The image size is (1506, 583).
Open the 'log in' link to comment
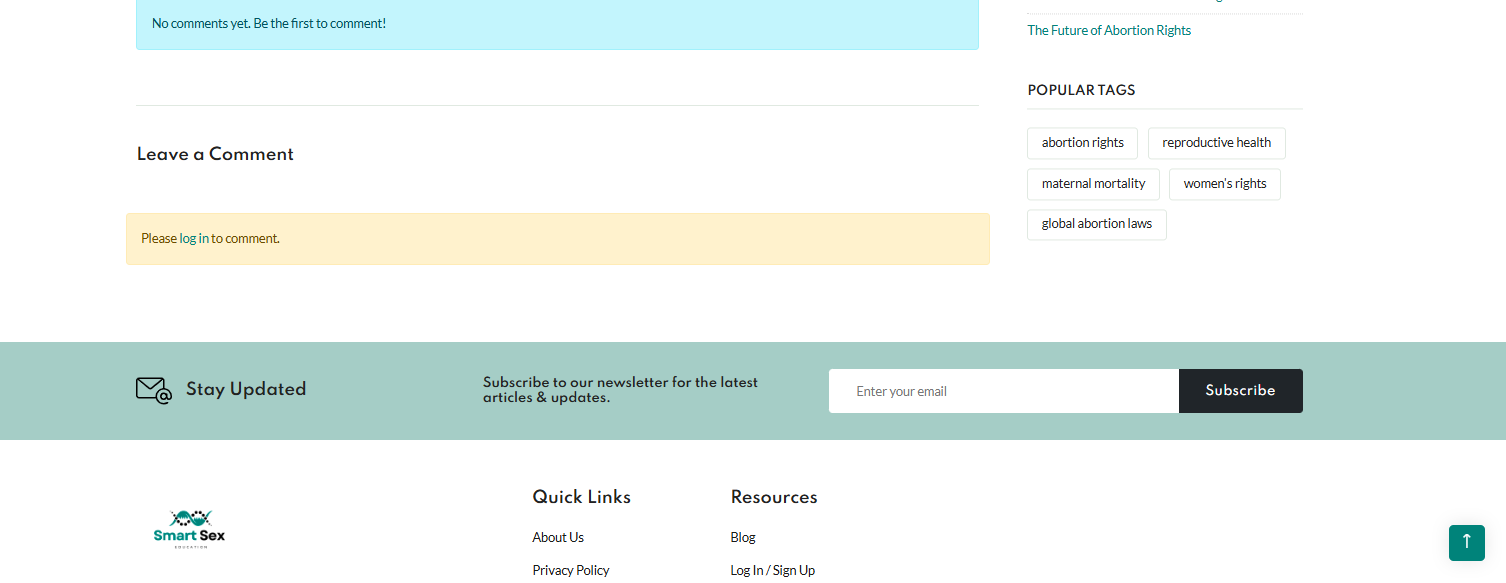point(194,238)
